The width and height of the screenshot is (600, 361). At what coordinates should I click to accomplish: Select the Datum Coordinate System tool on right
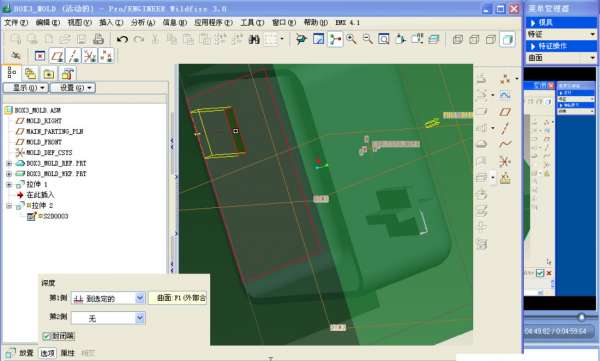pos(505,162)
